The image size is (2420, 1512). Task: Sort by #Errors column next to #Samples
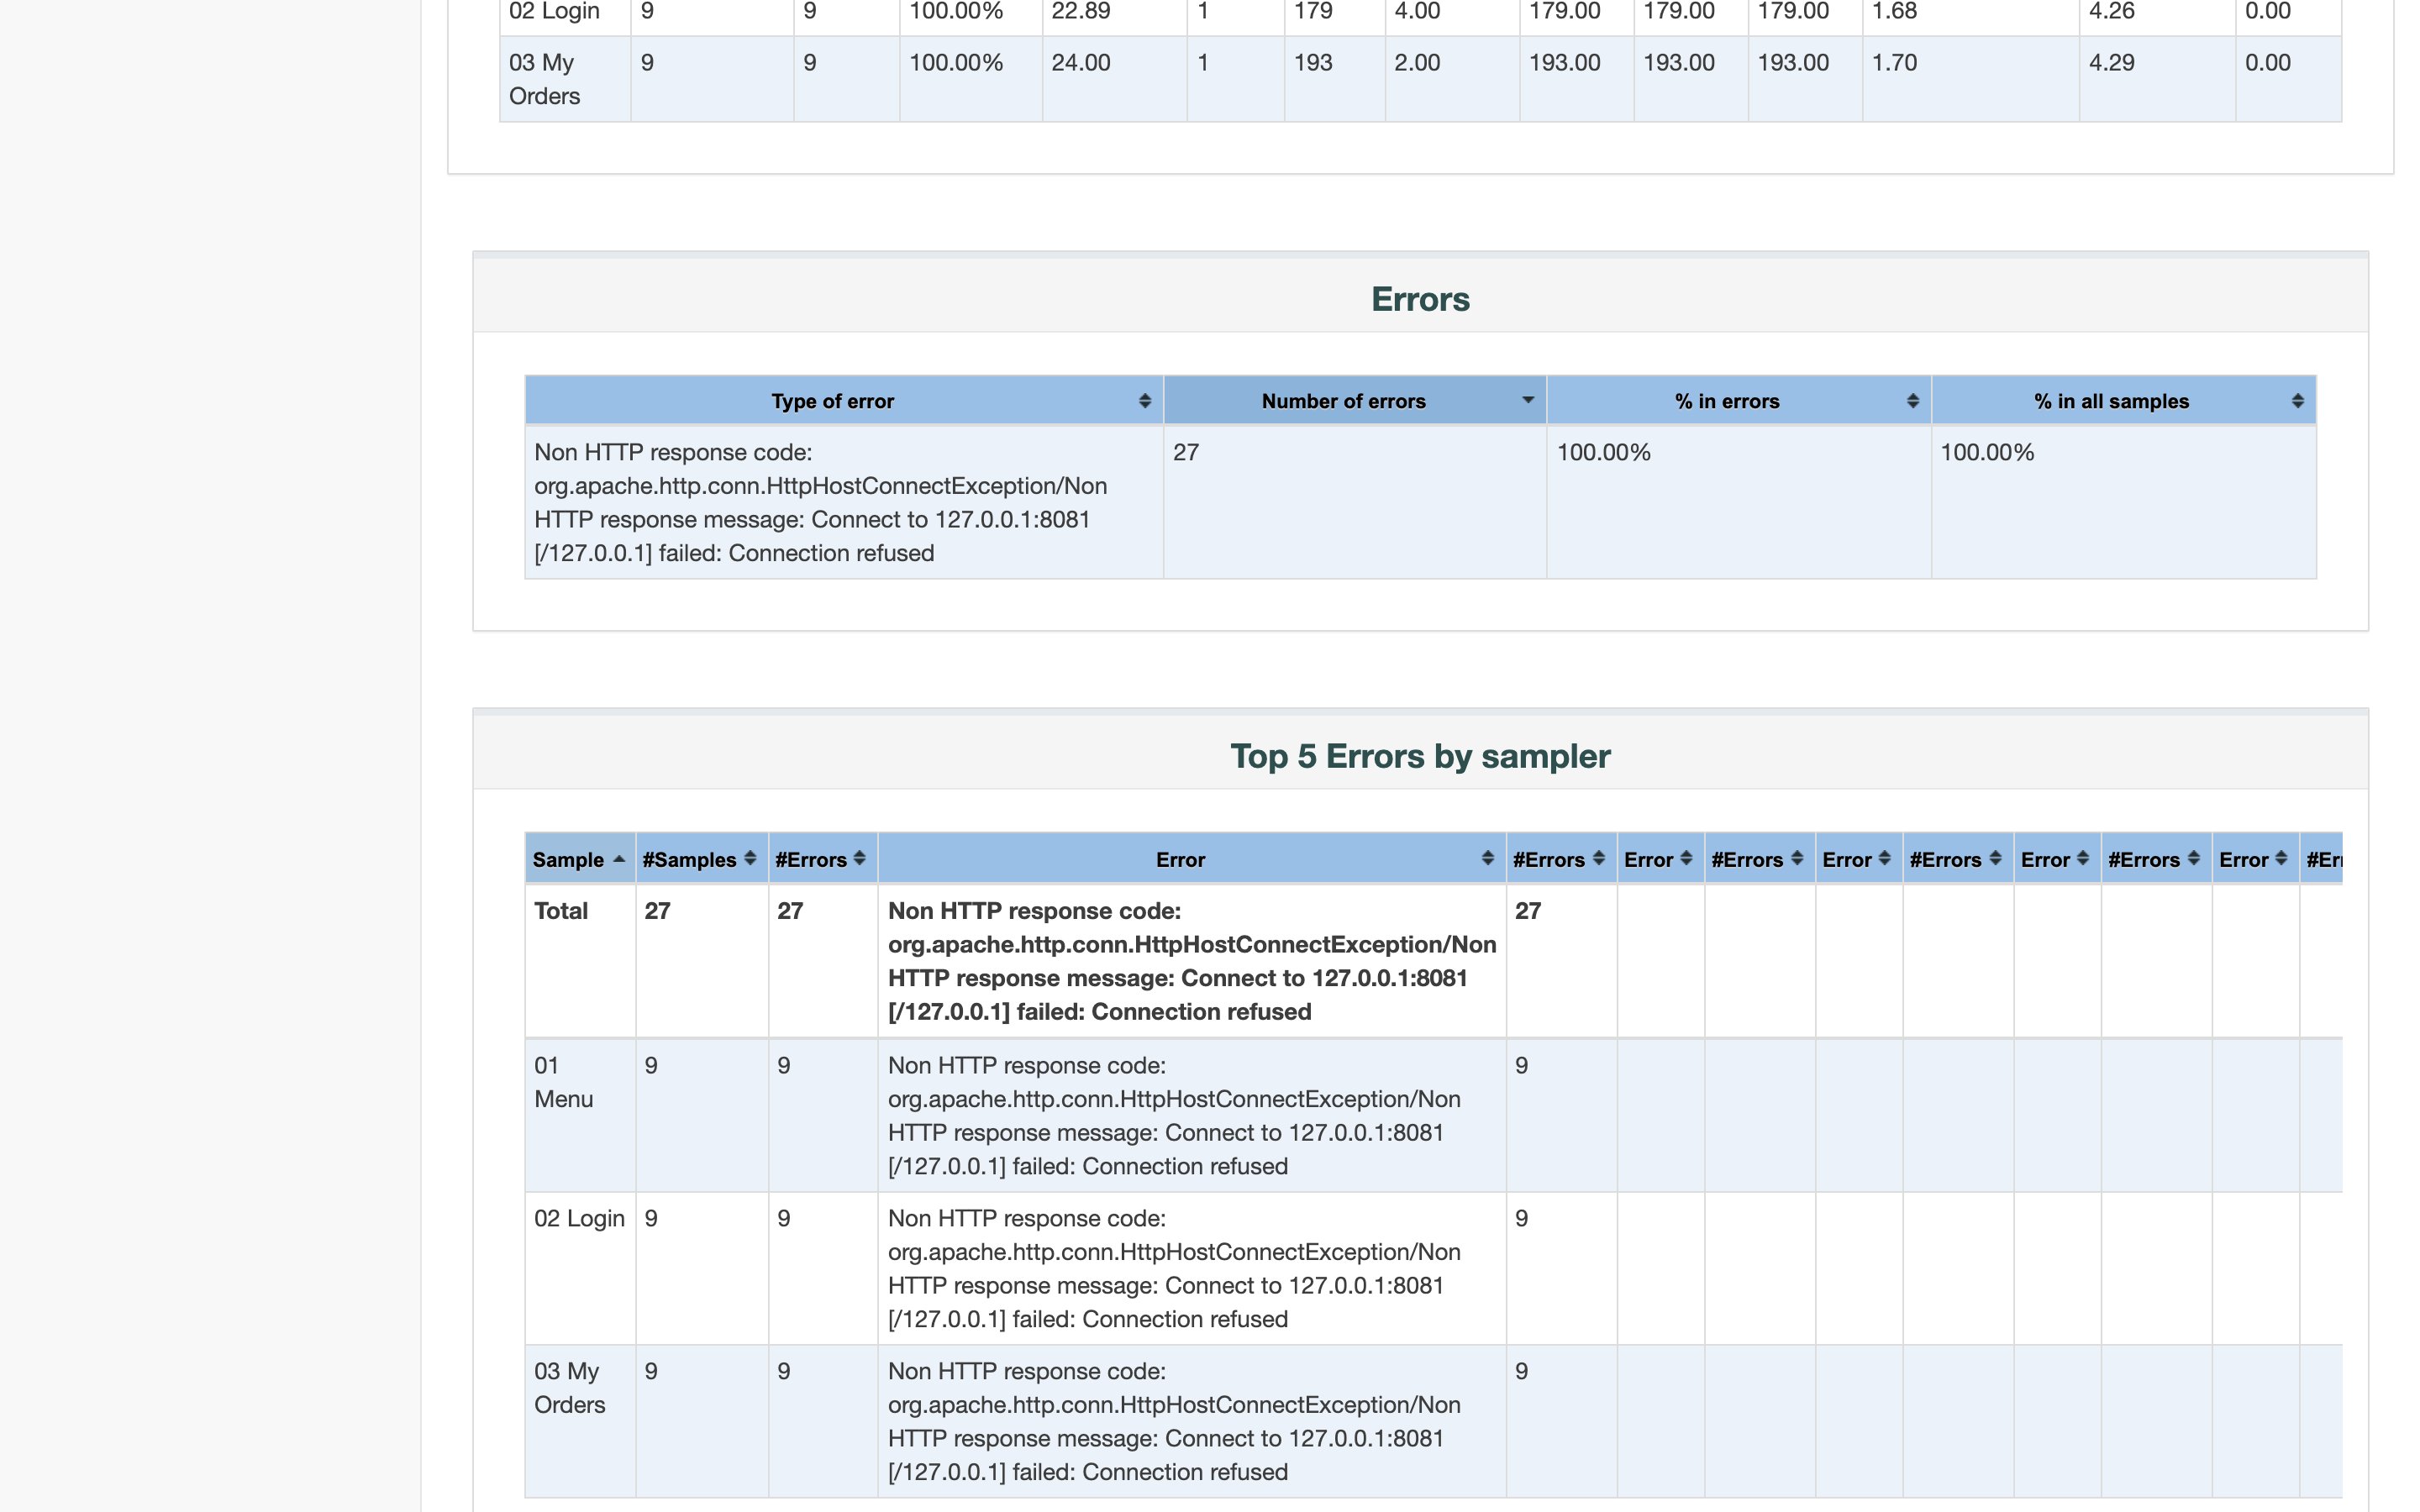coord(822,859)
